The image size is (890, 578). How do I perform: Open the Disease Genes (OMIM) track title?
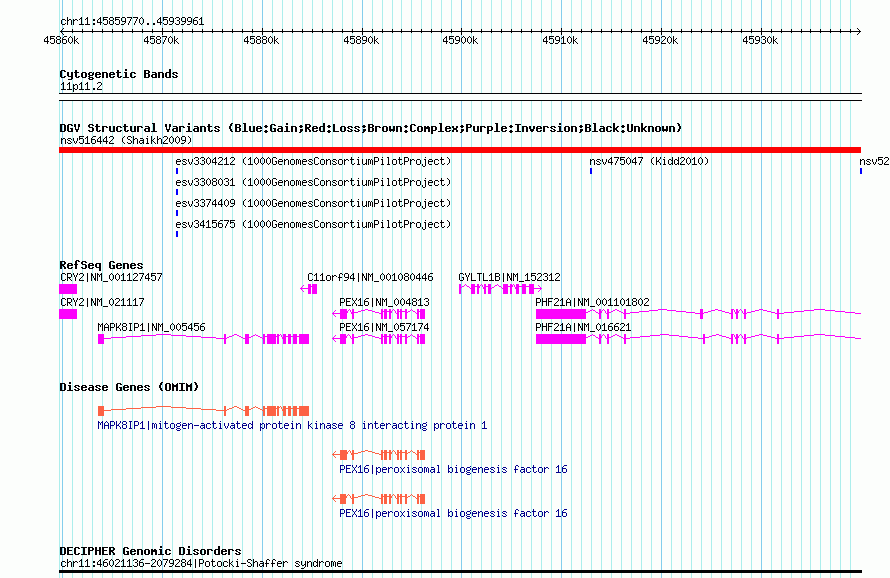click(129, 387)
